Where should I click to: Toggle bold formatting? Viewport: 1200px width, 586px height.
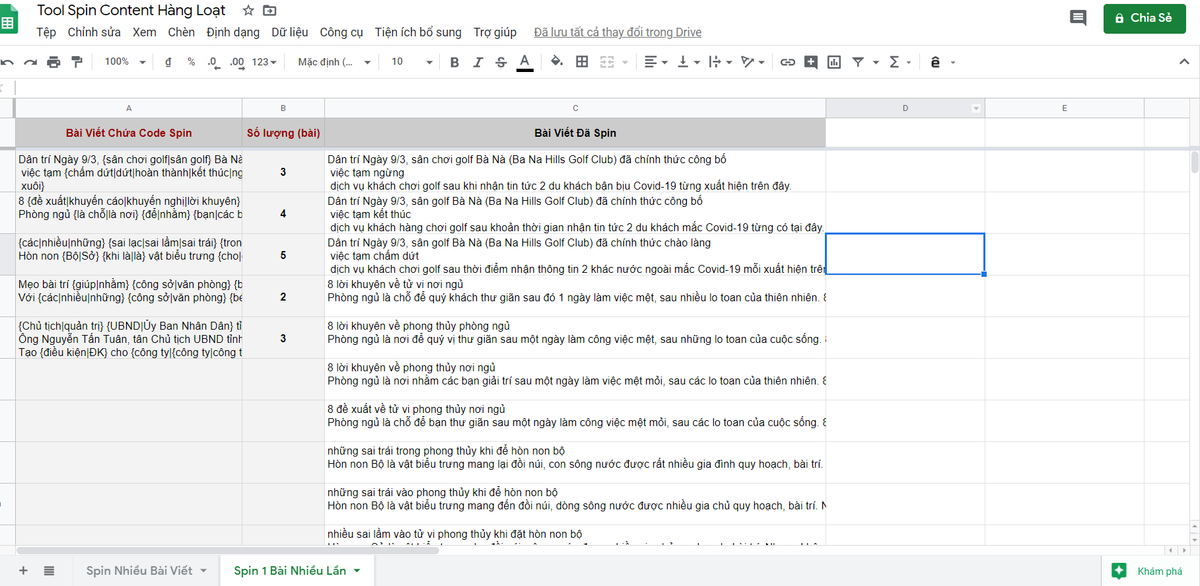(454, 62)
